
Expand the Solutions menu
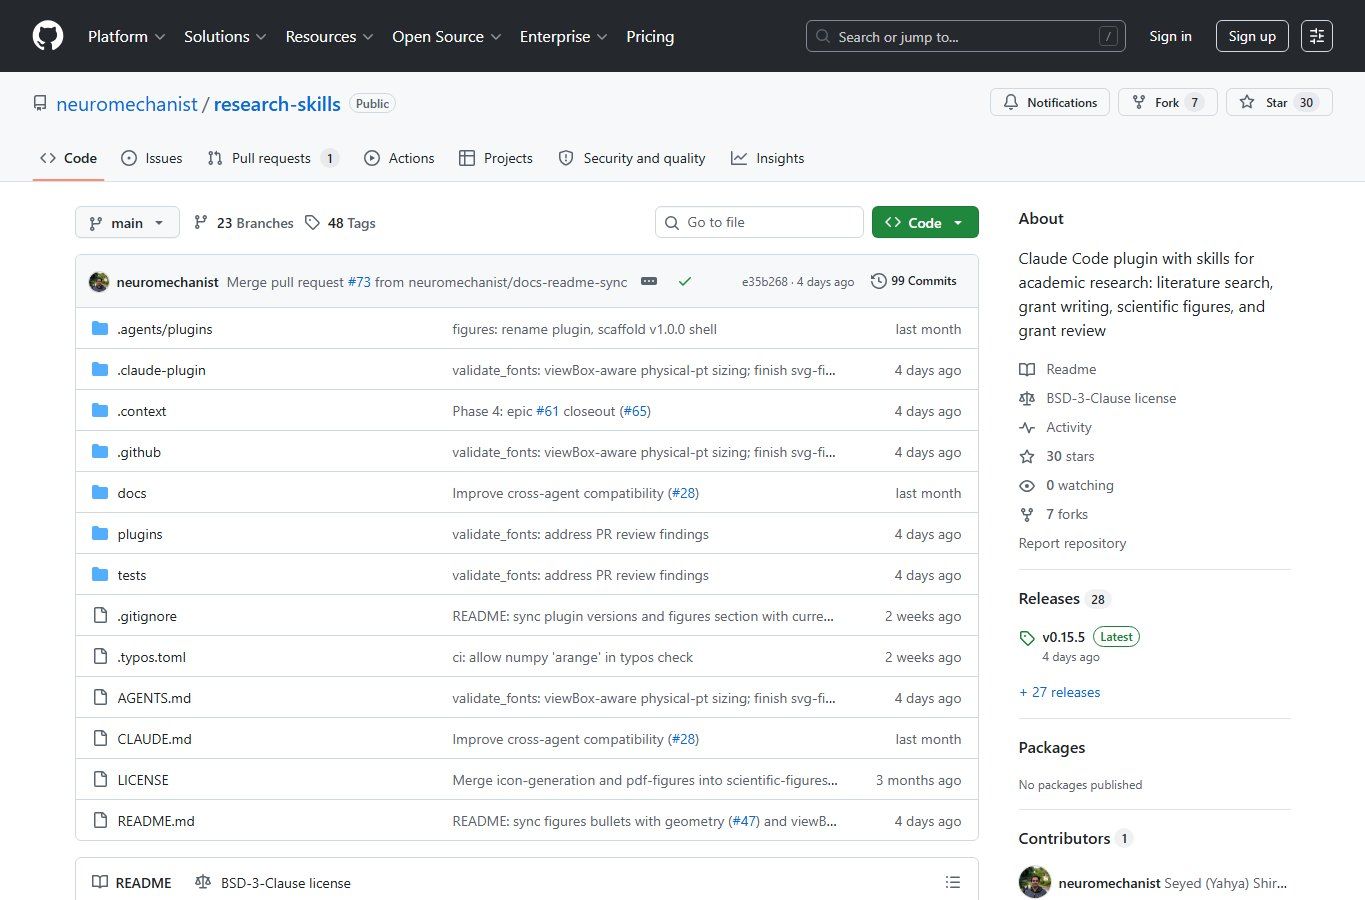pyautogui.click(x=225, y=36)
